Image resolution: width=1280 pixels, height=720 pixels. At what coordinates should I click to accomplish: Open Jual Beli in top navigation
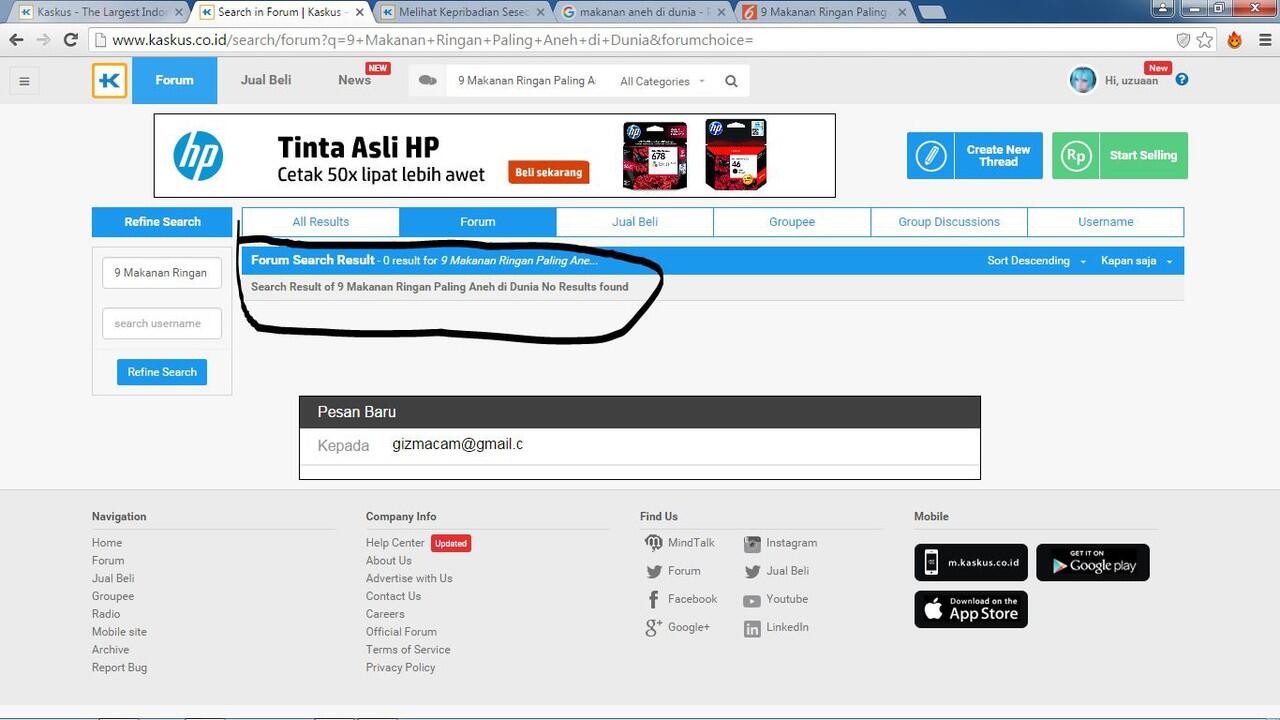pyautogui.click(x=266, y=81)
